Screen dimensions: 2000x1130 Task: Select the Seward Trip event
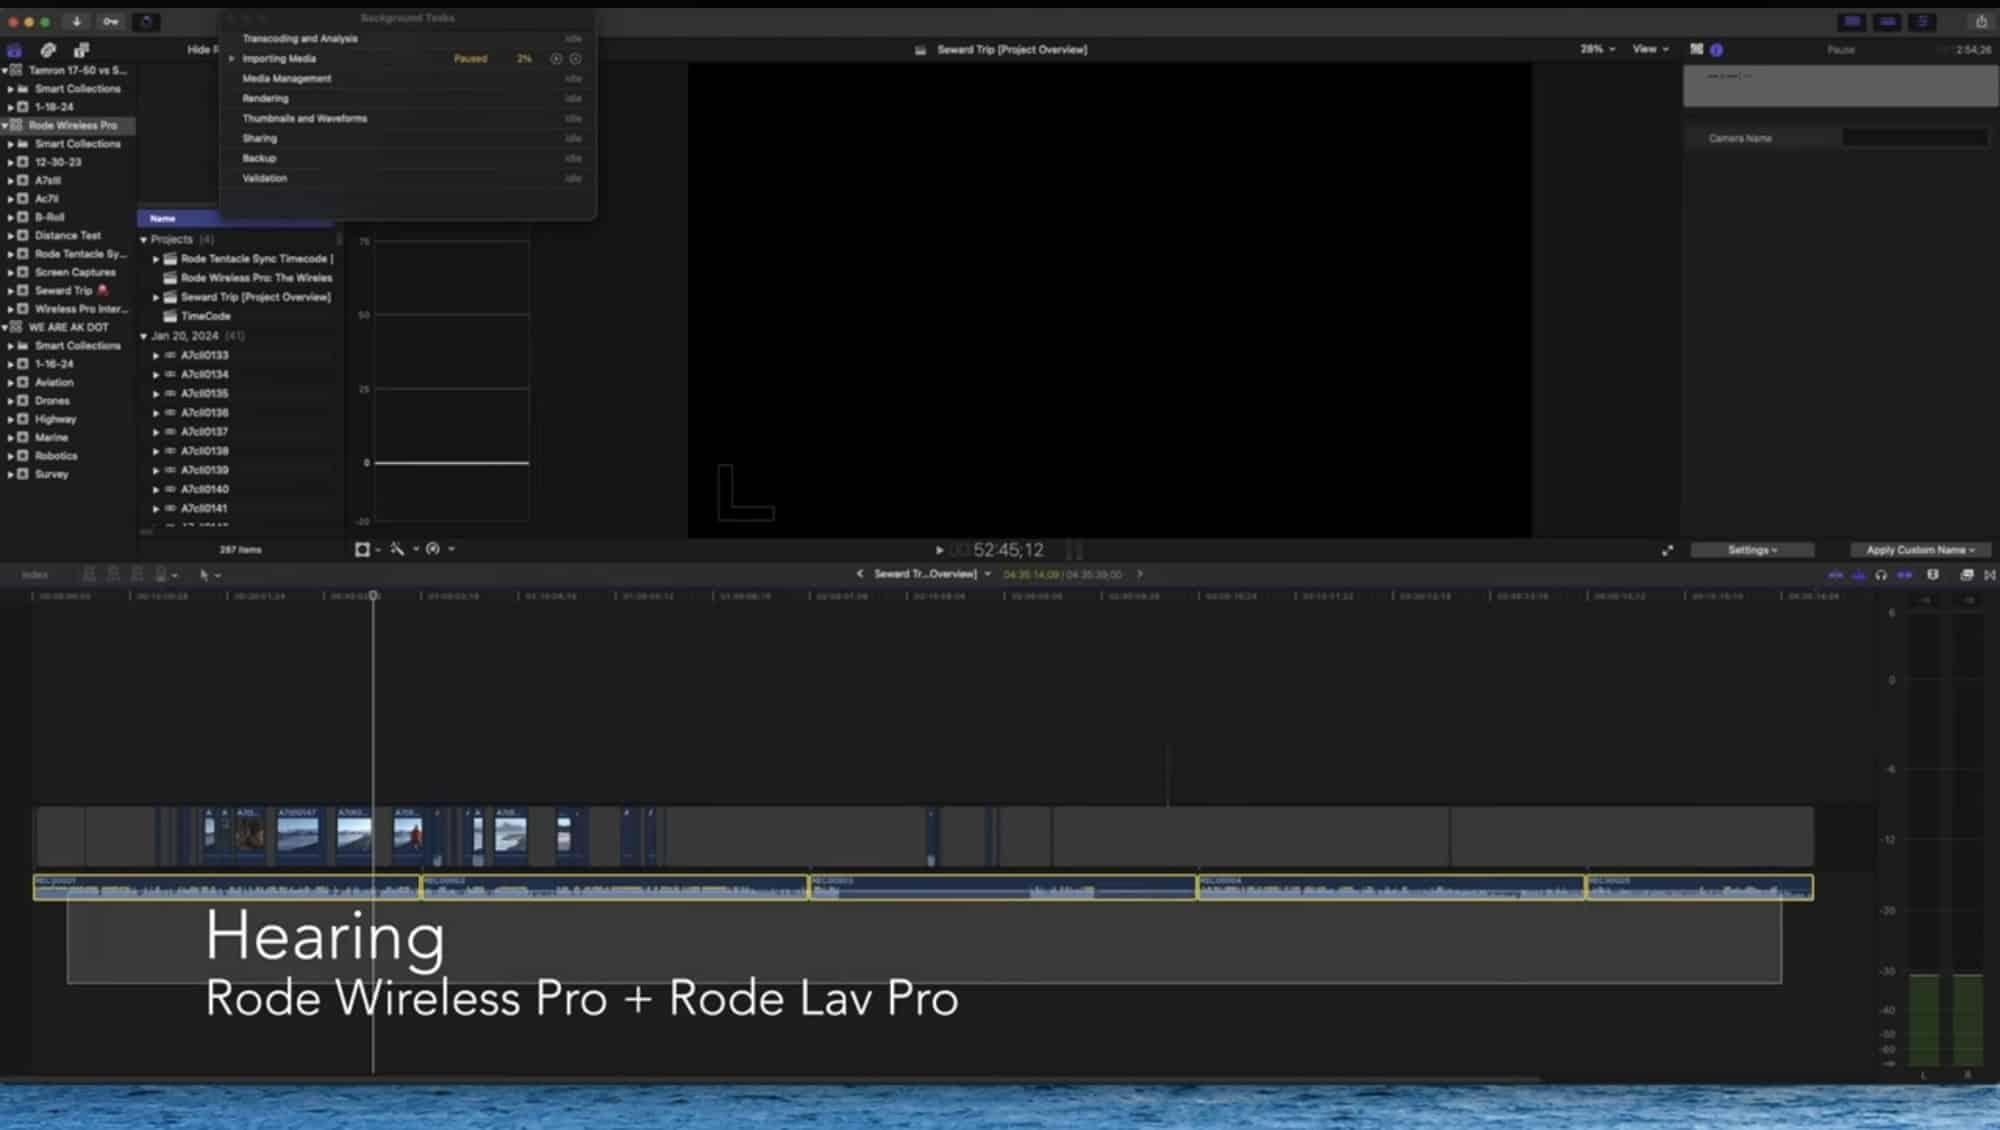[x=64, y=291]
